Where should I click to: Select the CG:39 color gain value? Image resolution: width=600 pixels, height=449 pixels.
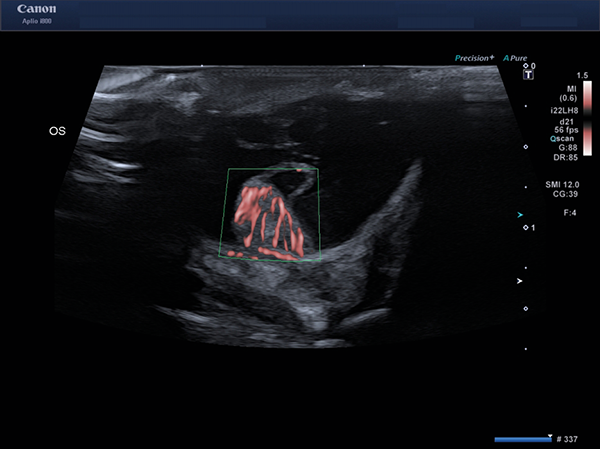(x=565, y=194)
